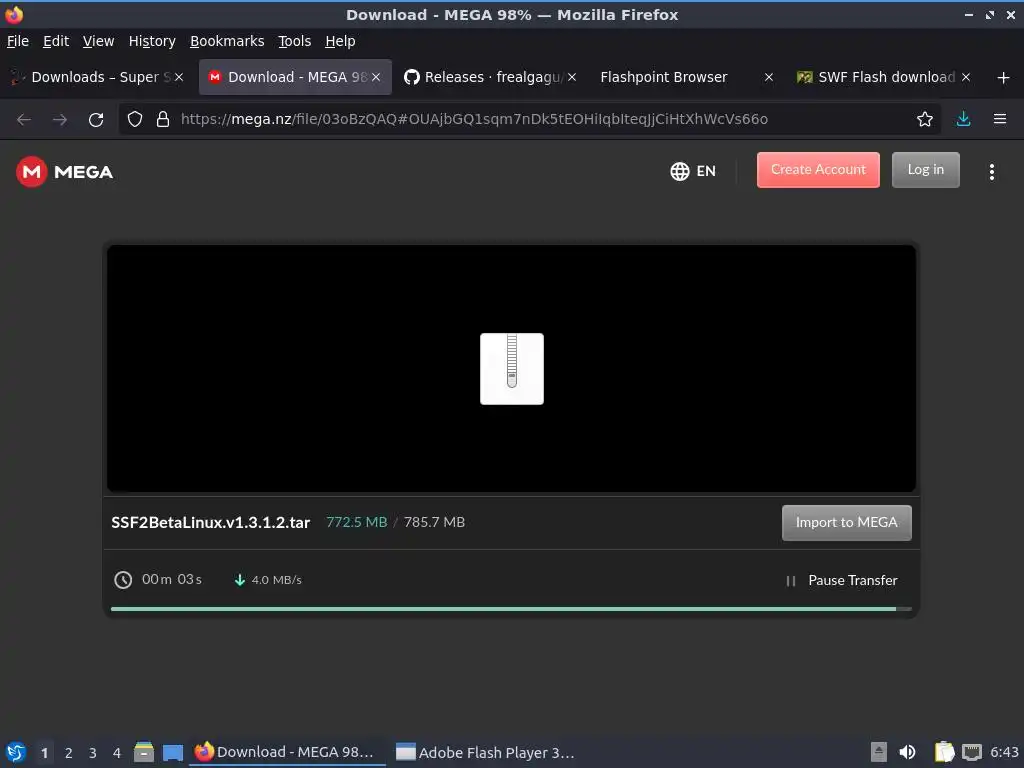Click the zip archive file thumbnail
The width and height of the screenshot is (1024, 768).
tap(512, 369)
